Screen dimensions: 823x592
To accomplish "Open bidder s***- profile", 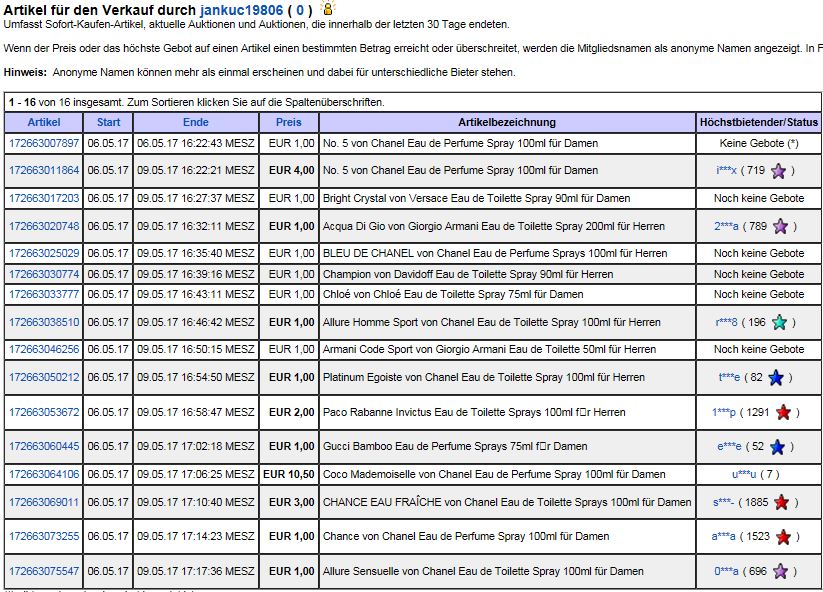I will pos(724,502).
